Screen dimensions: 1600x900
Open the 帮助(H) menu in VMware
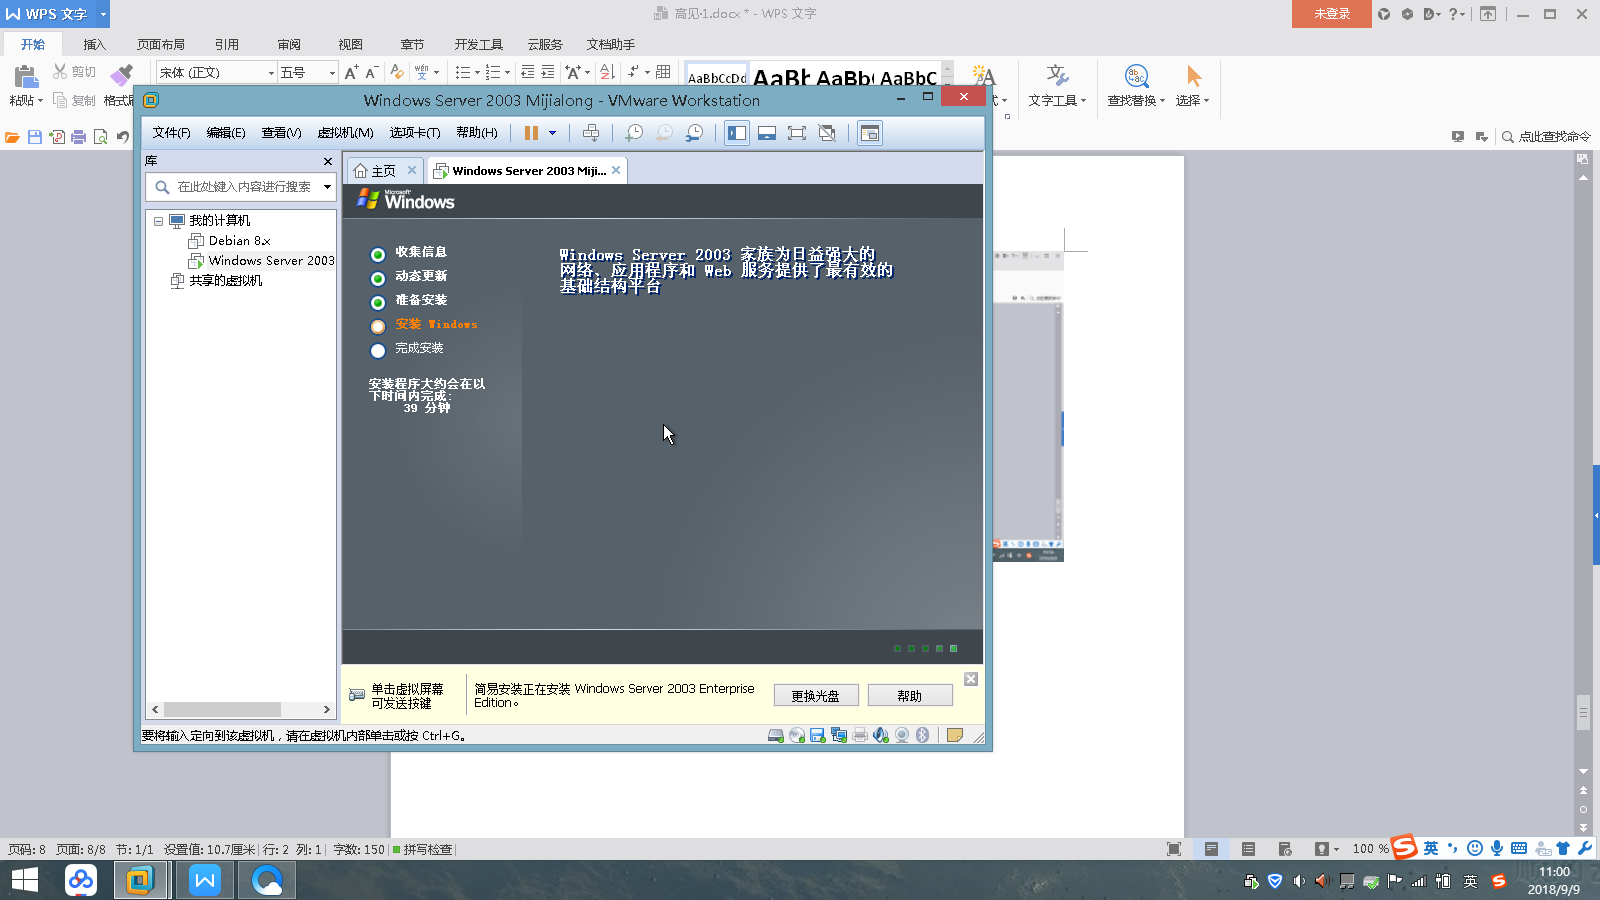pos(477,133)
